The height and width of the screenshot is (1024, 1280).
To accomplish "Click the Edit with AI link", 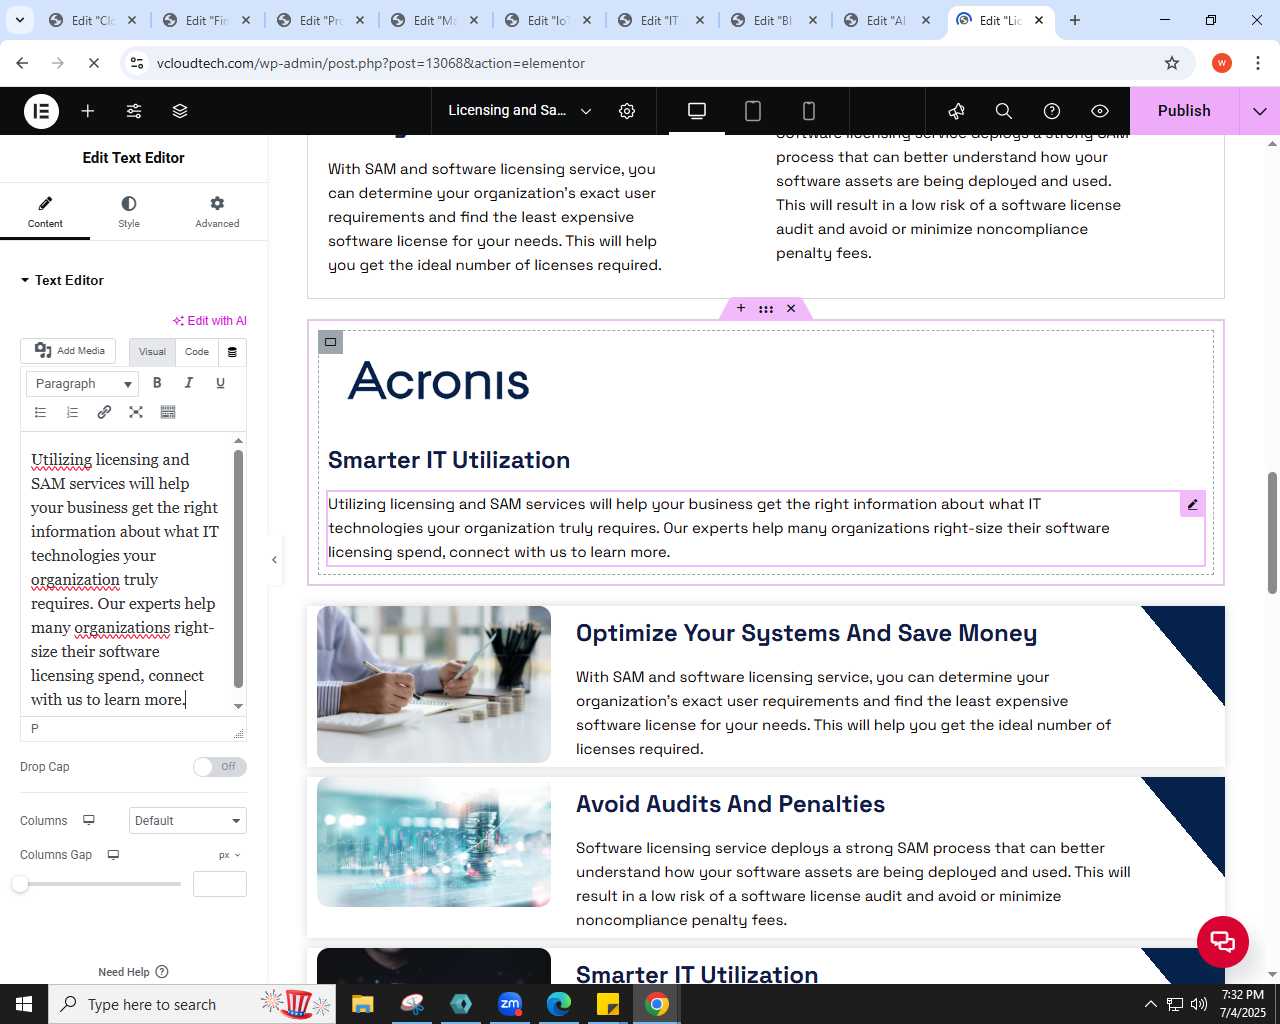I will click(x=210, y=321).
